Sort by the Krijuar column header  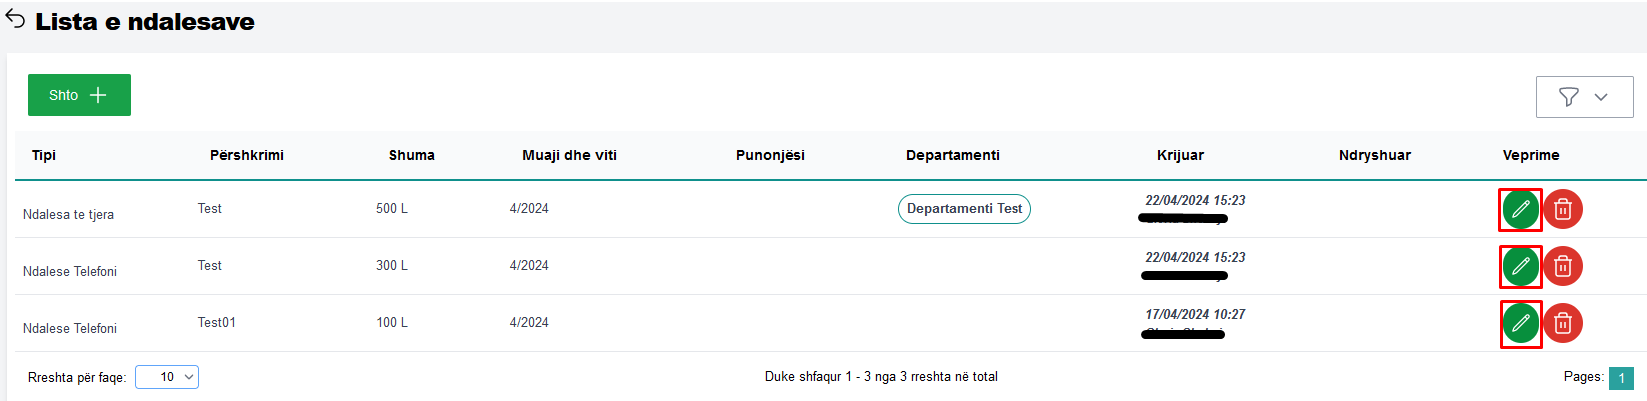(x=1180, y=155)
